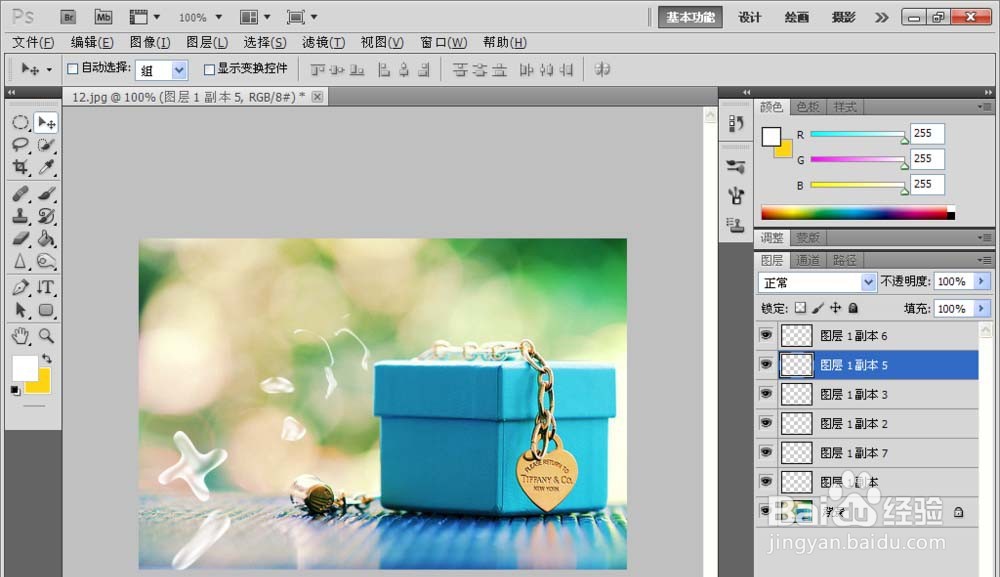
Task: Hide layer 图层 1 副本 6
Action: (766, 335)
